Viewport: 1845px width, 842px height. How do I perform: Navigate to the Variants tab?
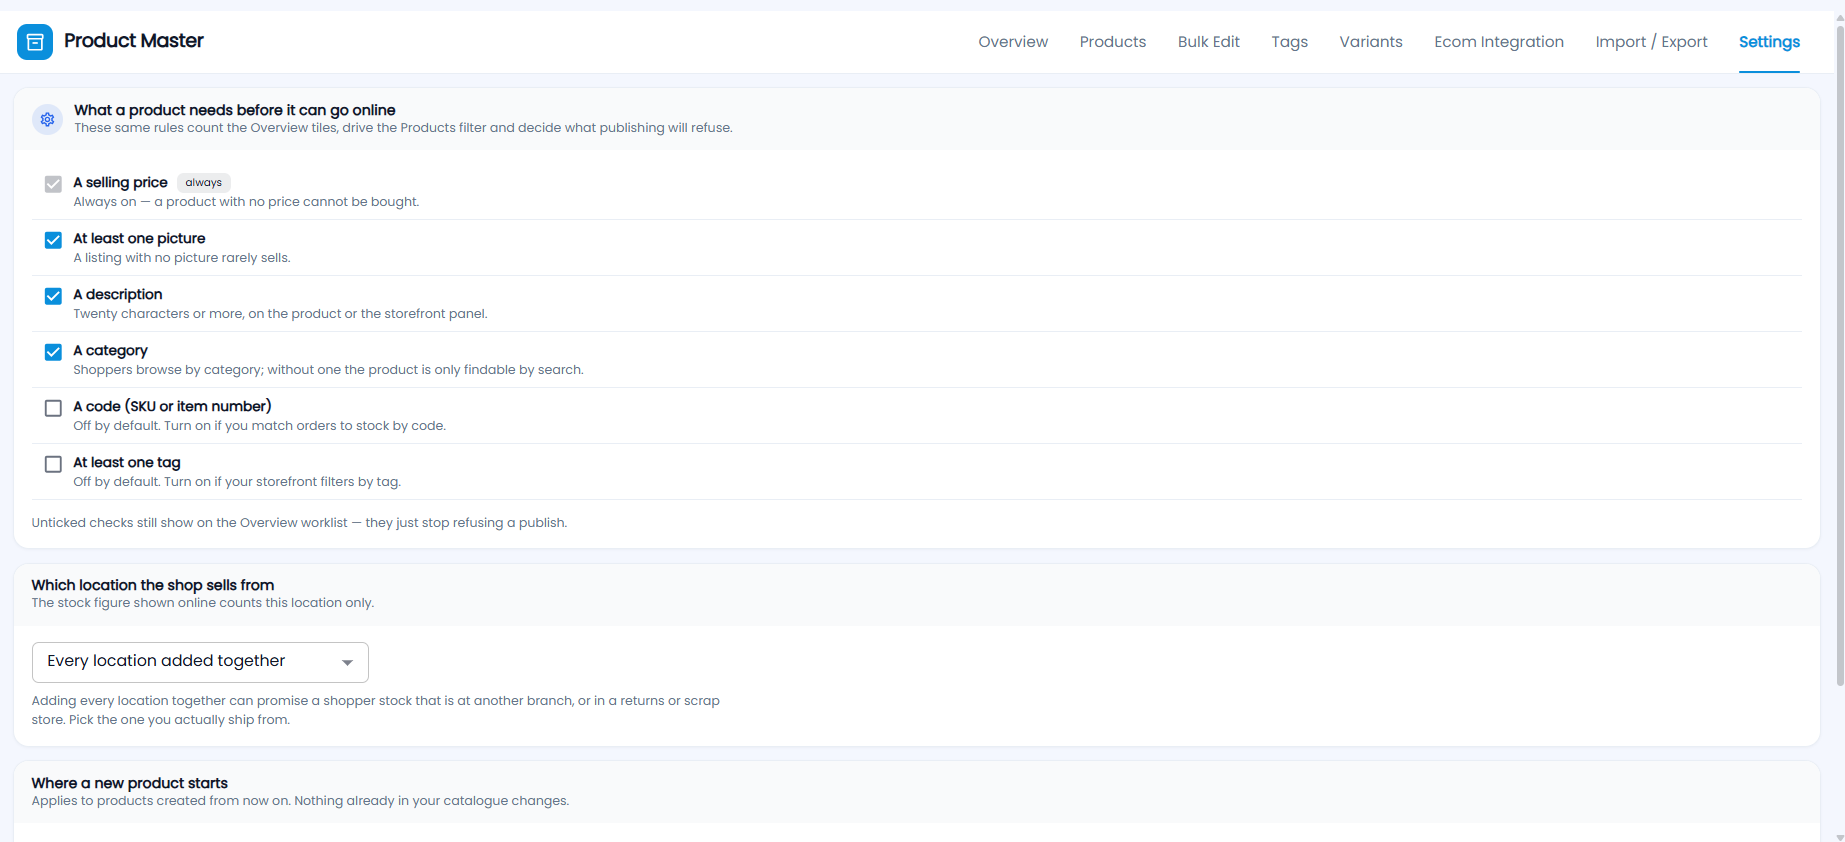coord(1371,42)
